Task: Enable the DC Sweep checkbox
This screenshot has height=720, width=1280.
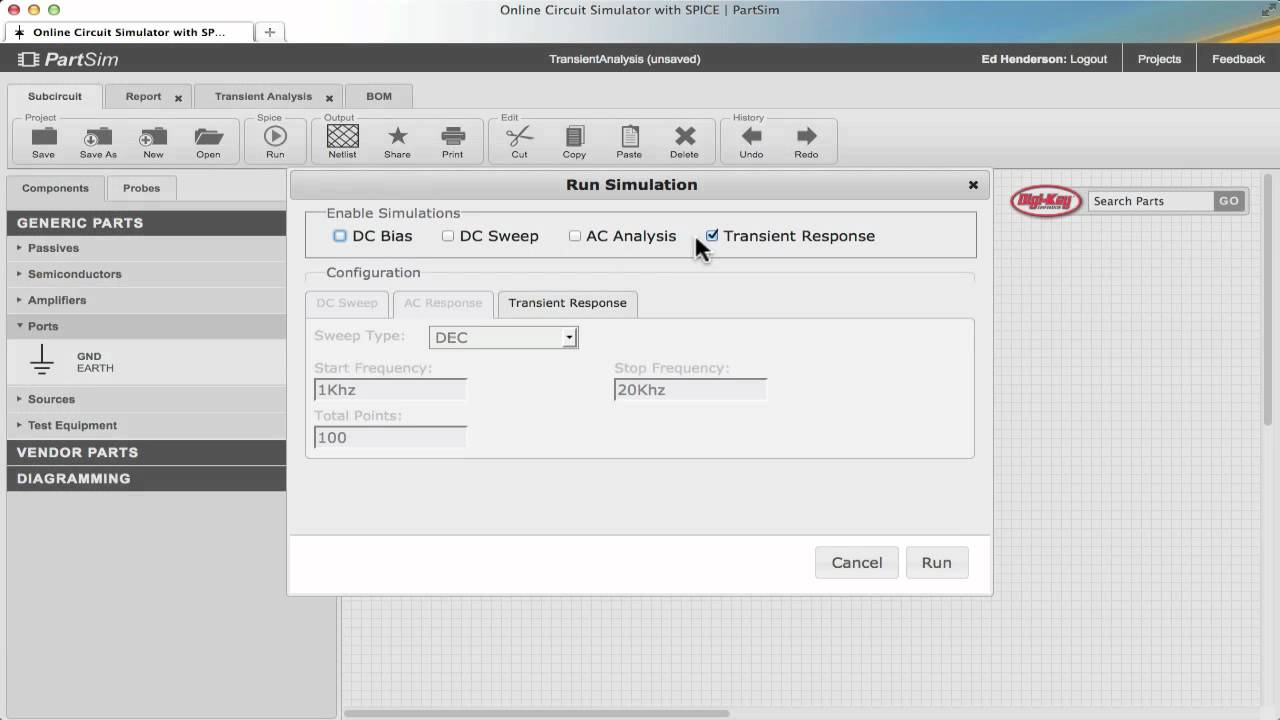Action: point(448,236)
